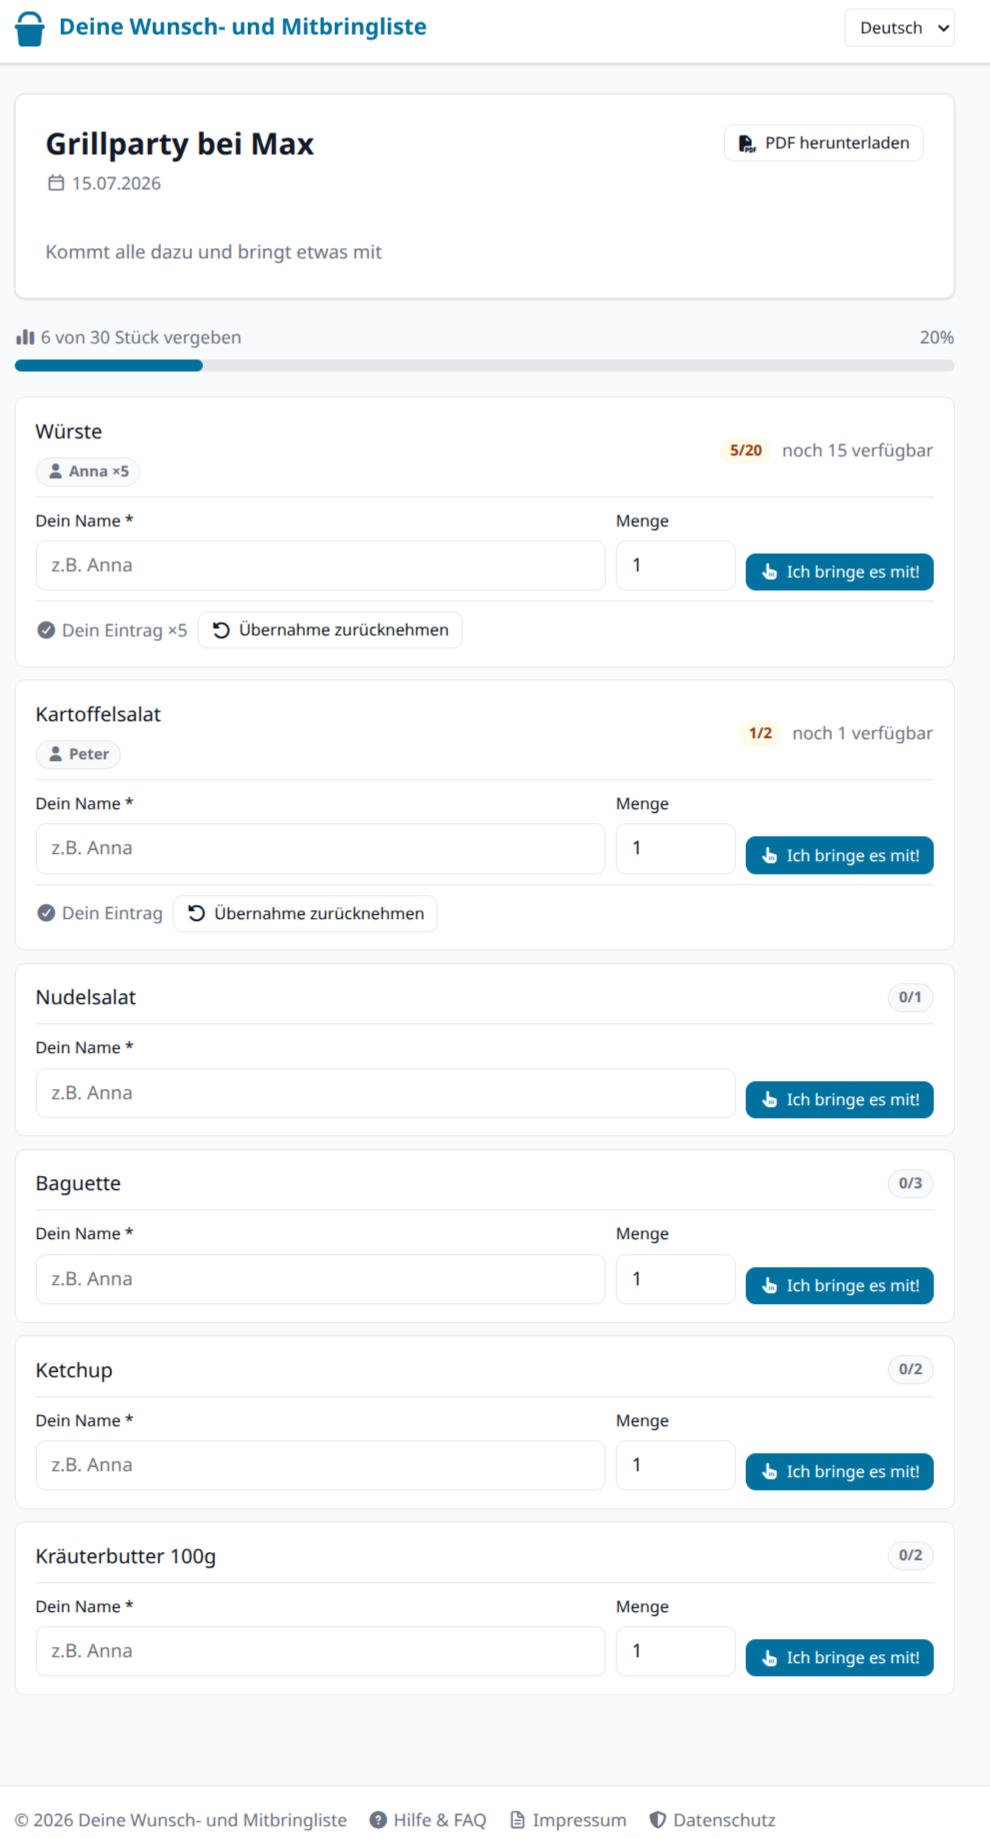Click Ich bringe es mit for Nudelsalat
The image size is (990, 1839).
pyautogui.click(x=839, y=1099)
